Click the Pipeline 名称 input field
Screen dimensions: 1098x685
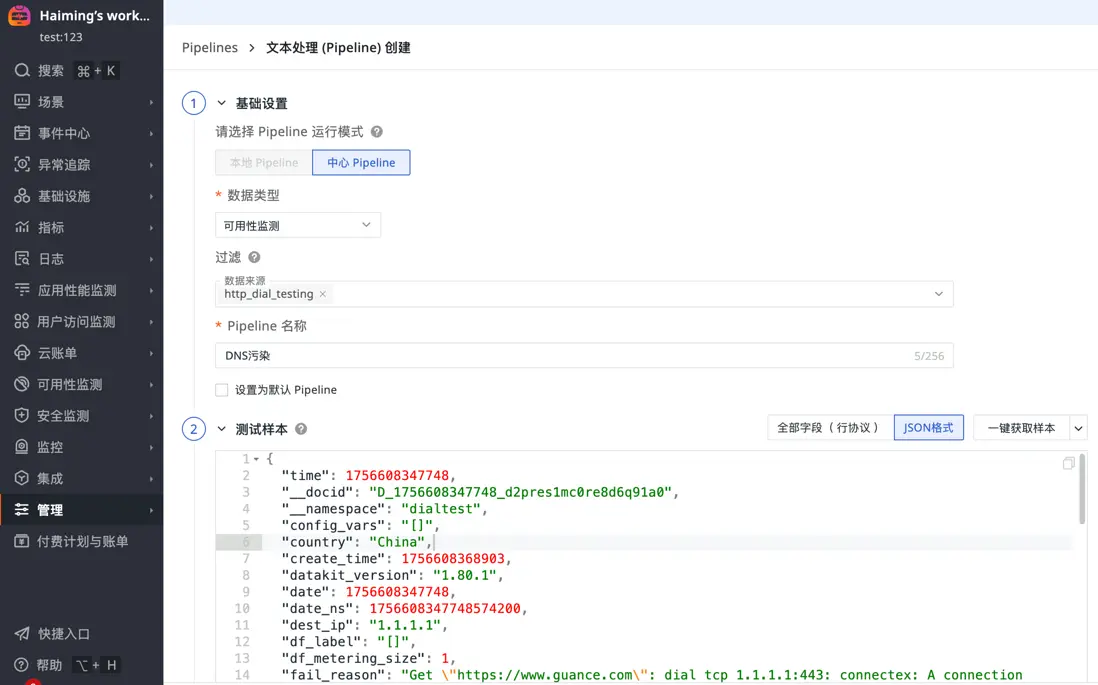click(x=560, y=356)
